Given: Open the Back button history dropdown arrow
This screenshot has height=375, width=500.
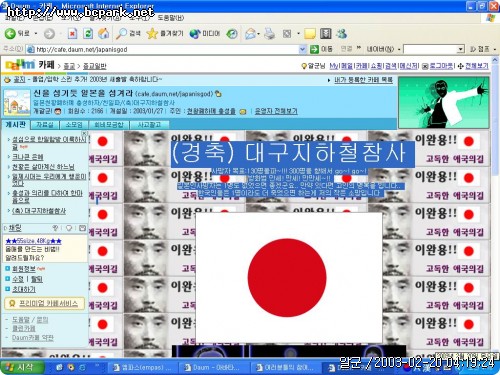Looking at the screenshot, I should pos(36,34).
